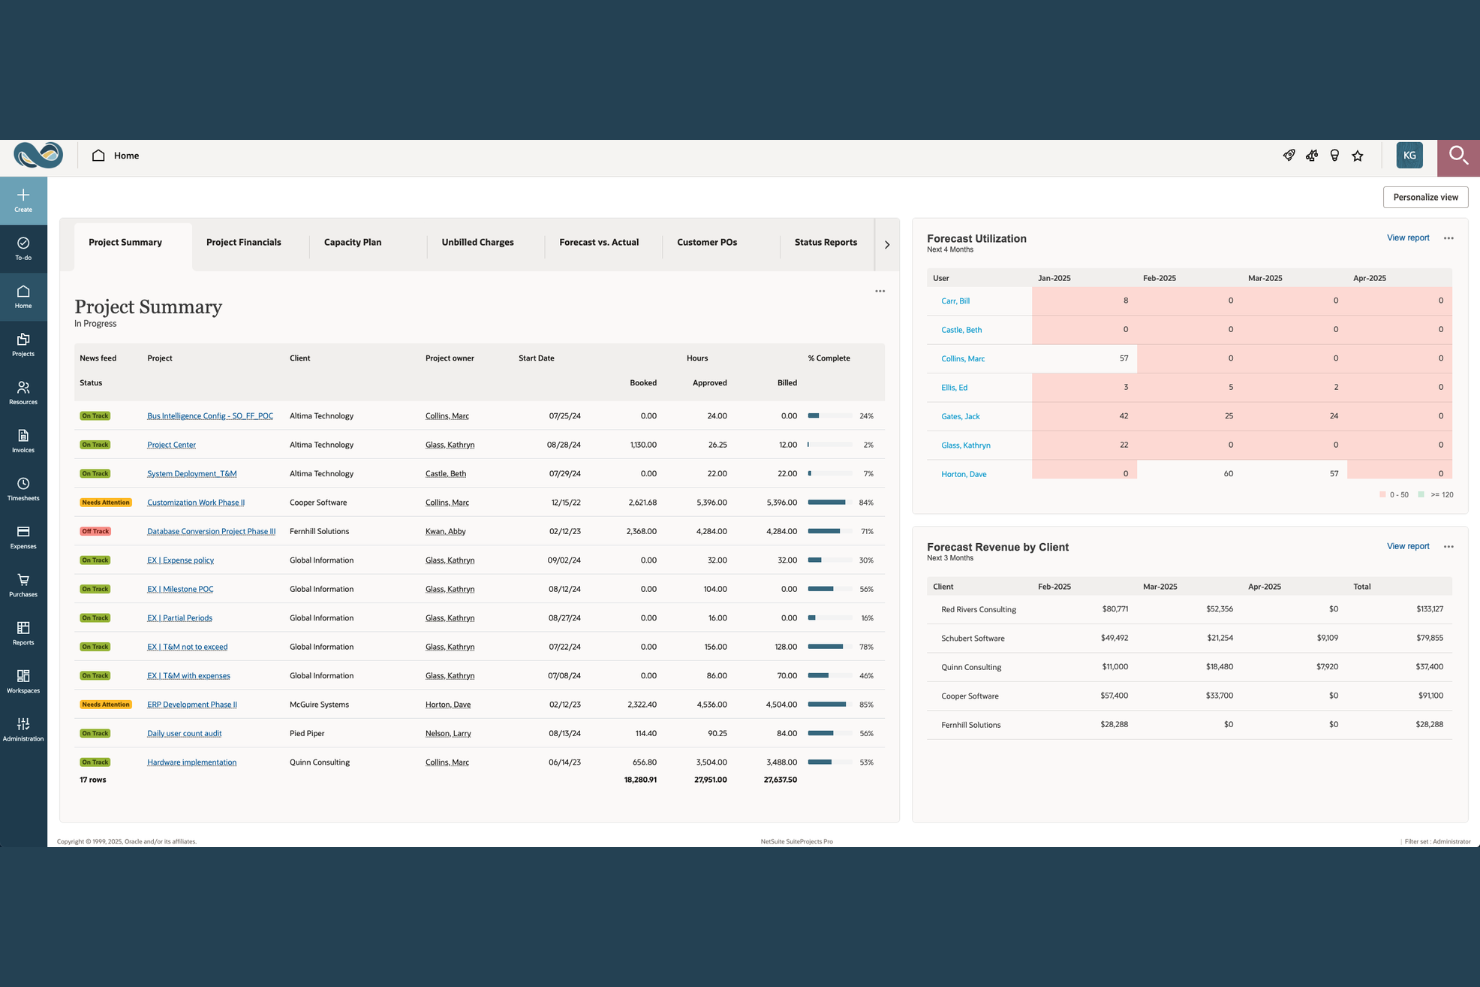Open the search magnifier button

tap(1458, 155)
